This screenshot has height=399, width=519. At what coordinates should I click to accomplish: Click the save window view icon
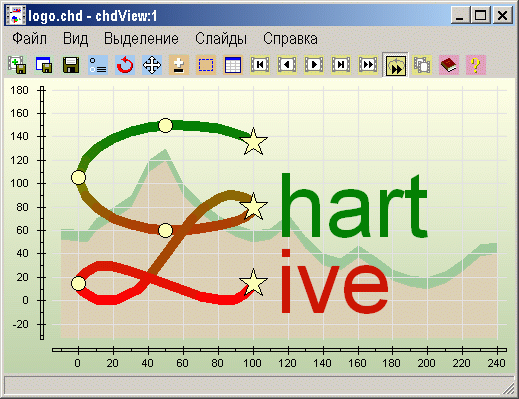pos(44,65)
